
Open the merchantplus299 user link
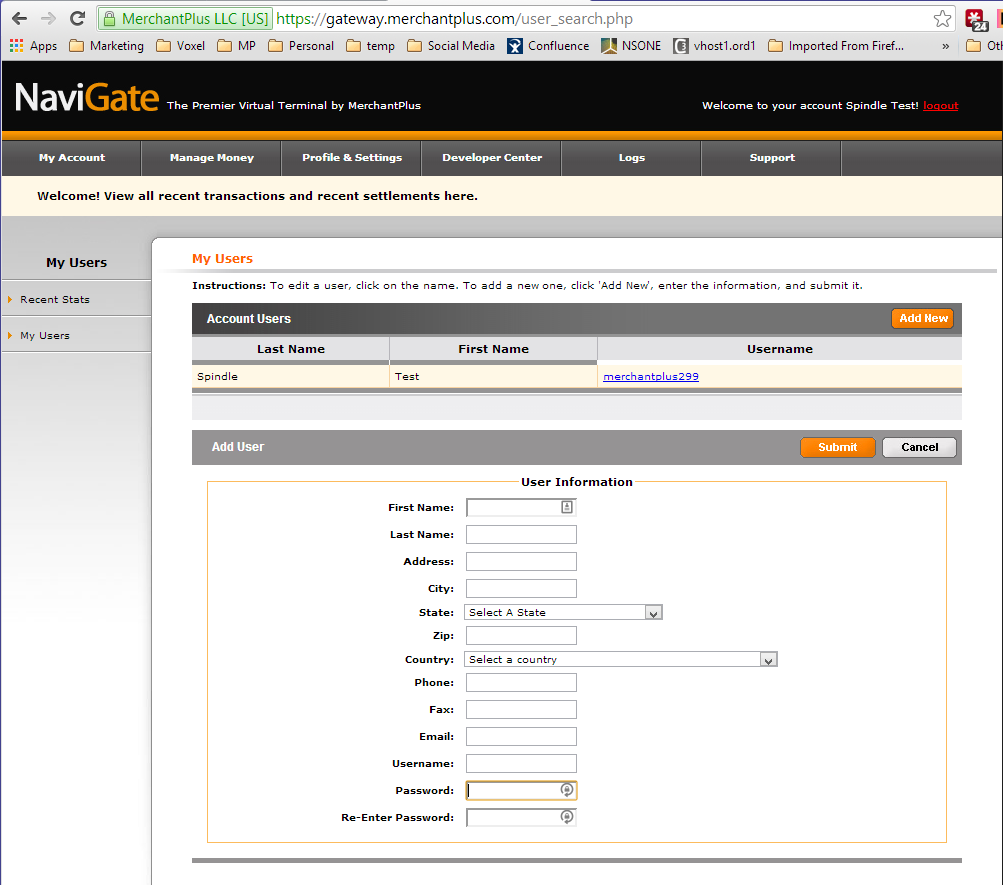[x=651, y=377]
